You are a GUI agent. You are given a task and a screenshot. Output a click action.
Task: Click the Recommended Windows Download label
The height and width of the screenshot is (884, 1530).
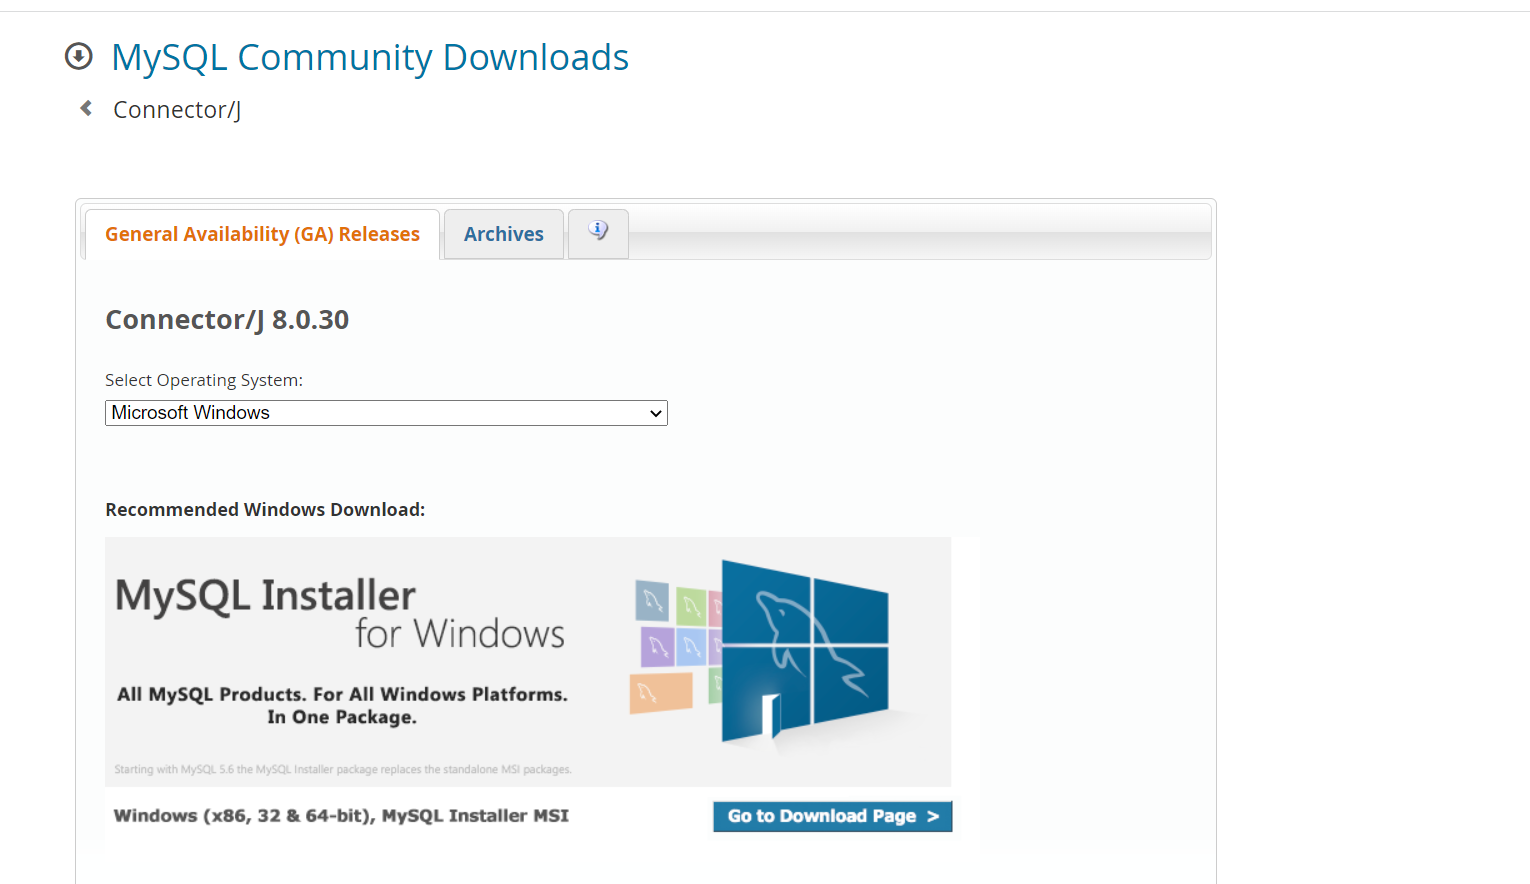click(x=265, y=510)
